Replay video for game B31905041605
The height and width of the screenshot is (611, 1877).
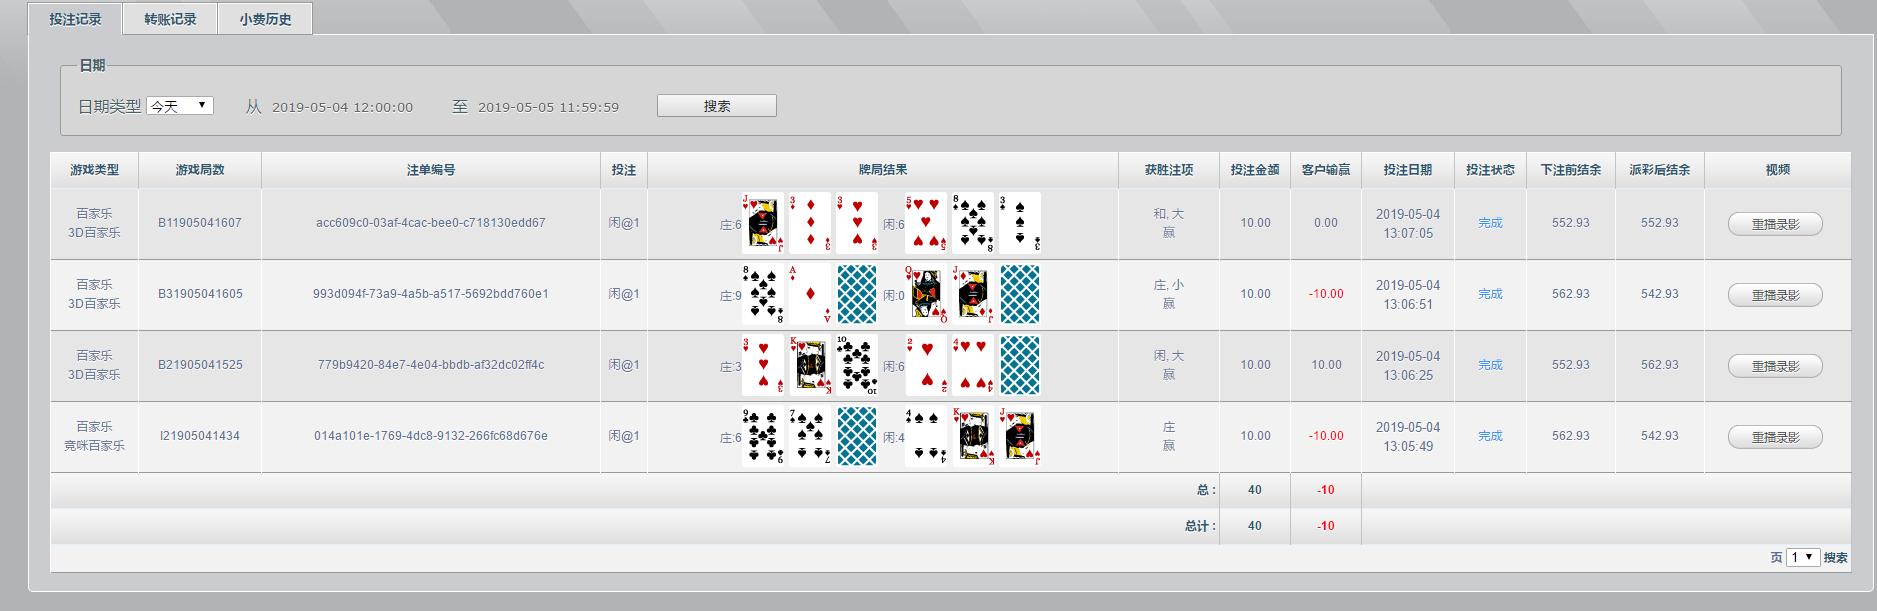click(x=1775, y=295)
